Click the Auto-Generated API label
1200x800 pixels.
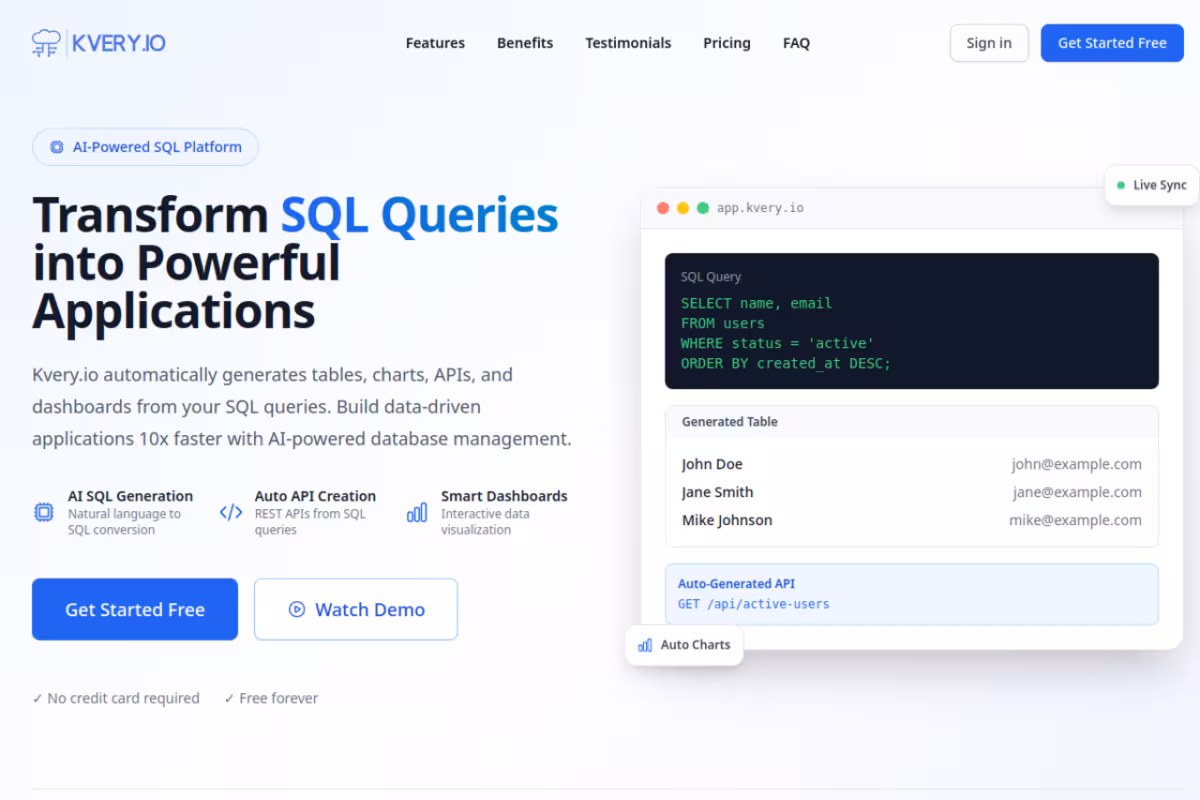737,584
